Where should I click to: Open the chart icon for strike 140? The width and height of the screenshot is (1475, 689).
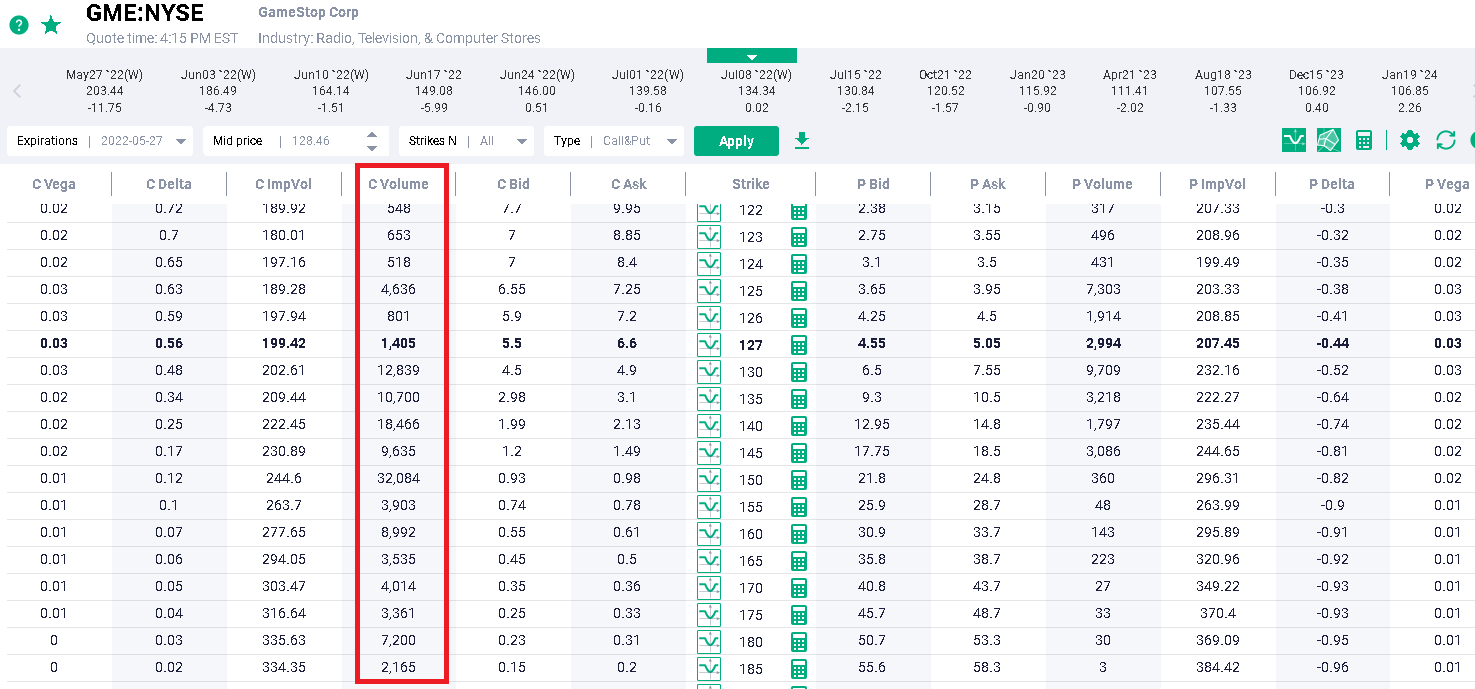click(709, 426)
